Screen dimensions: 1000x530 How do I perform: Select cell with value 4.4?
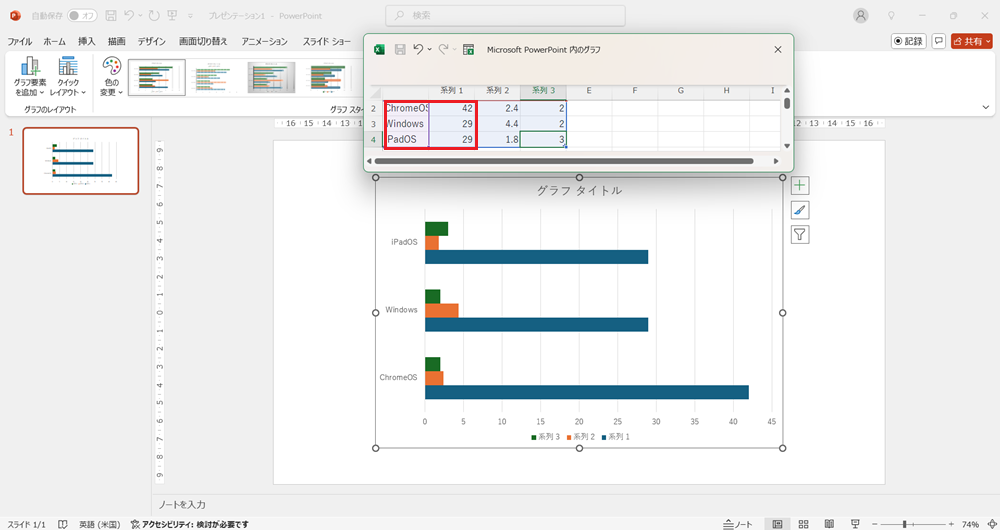point(498,124)
